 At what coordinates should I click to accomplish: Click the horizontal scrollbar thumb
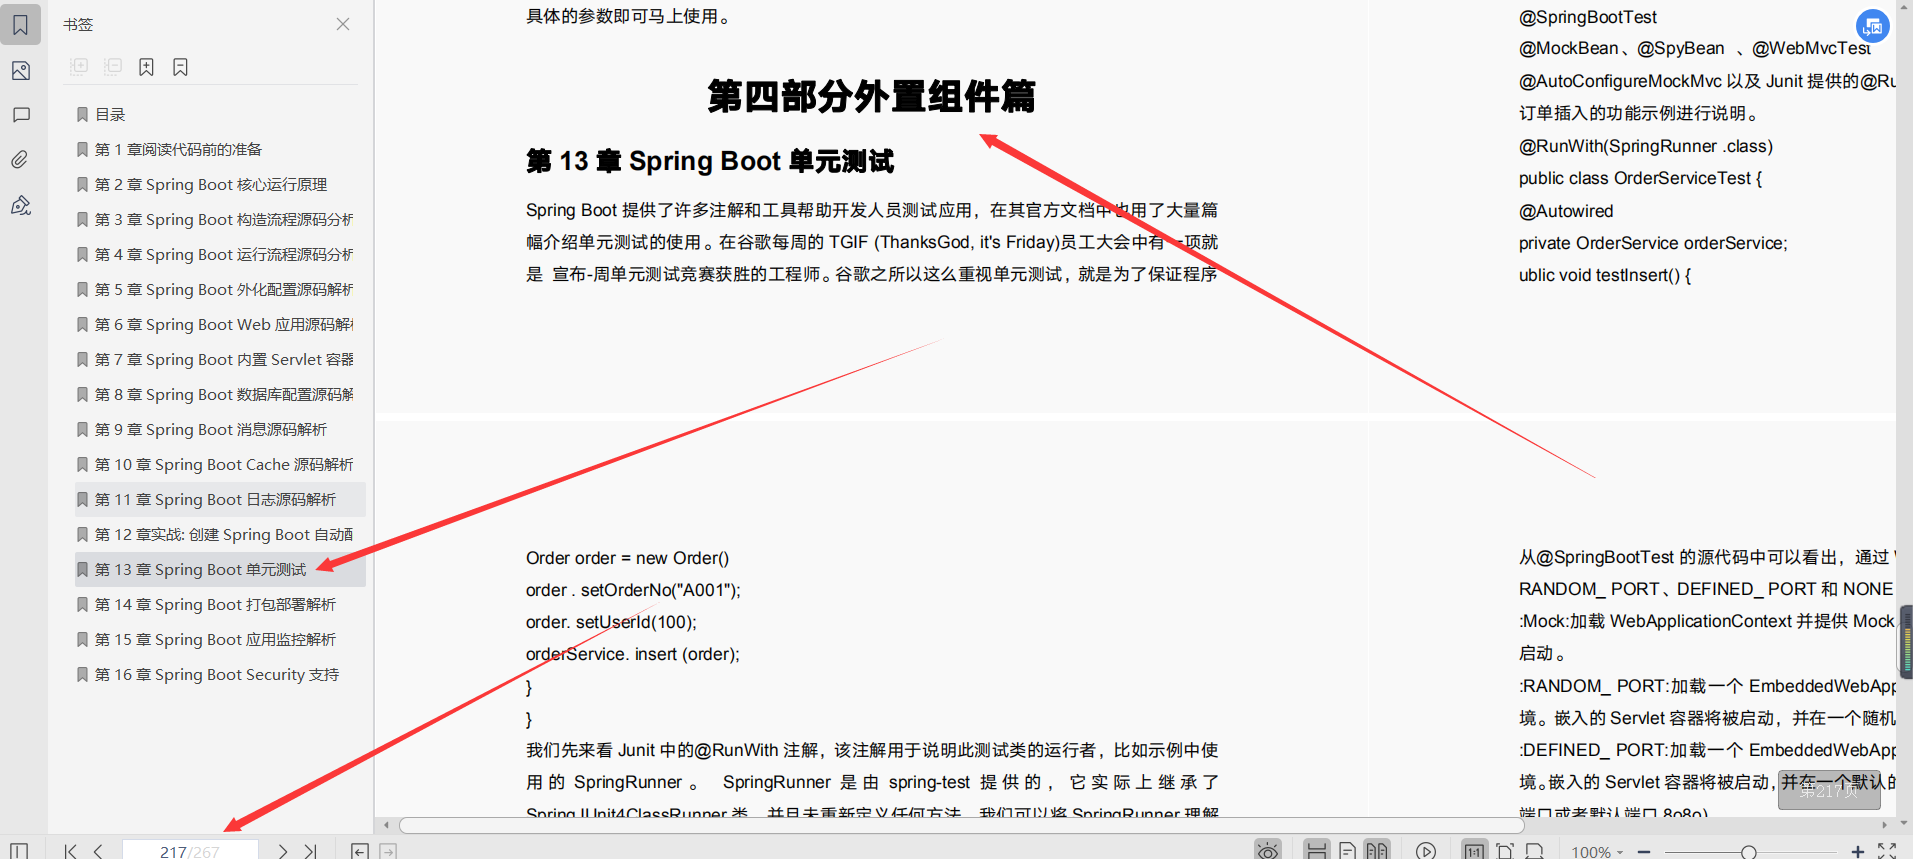(961, 825)
